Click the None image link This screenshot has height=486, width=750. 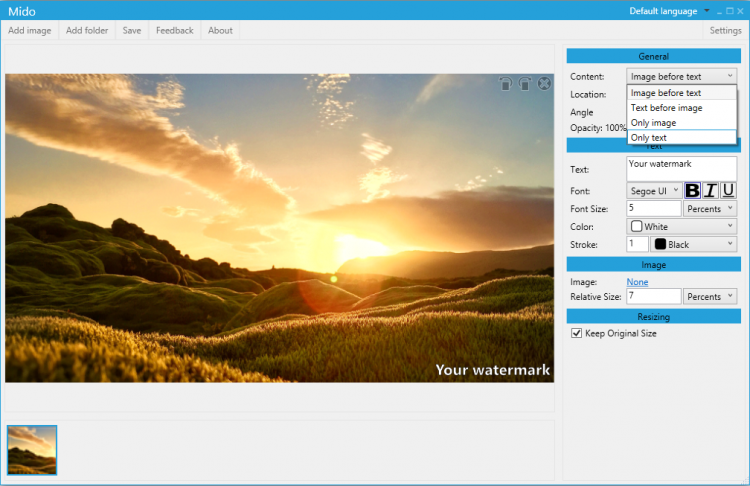pos(637,282)
